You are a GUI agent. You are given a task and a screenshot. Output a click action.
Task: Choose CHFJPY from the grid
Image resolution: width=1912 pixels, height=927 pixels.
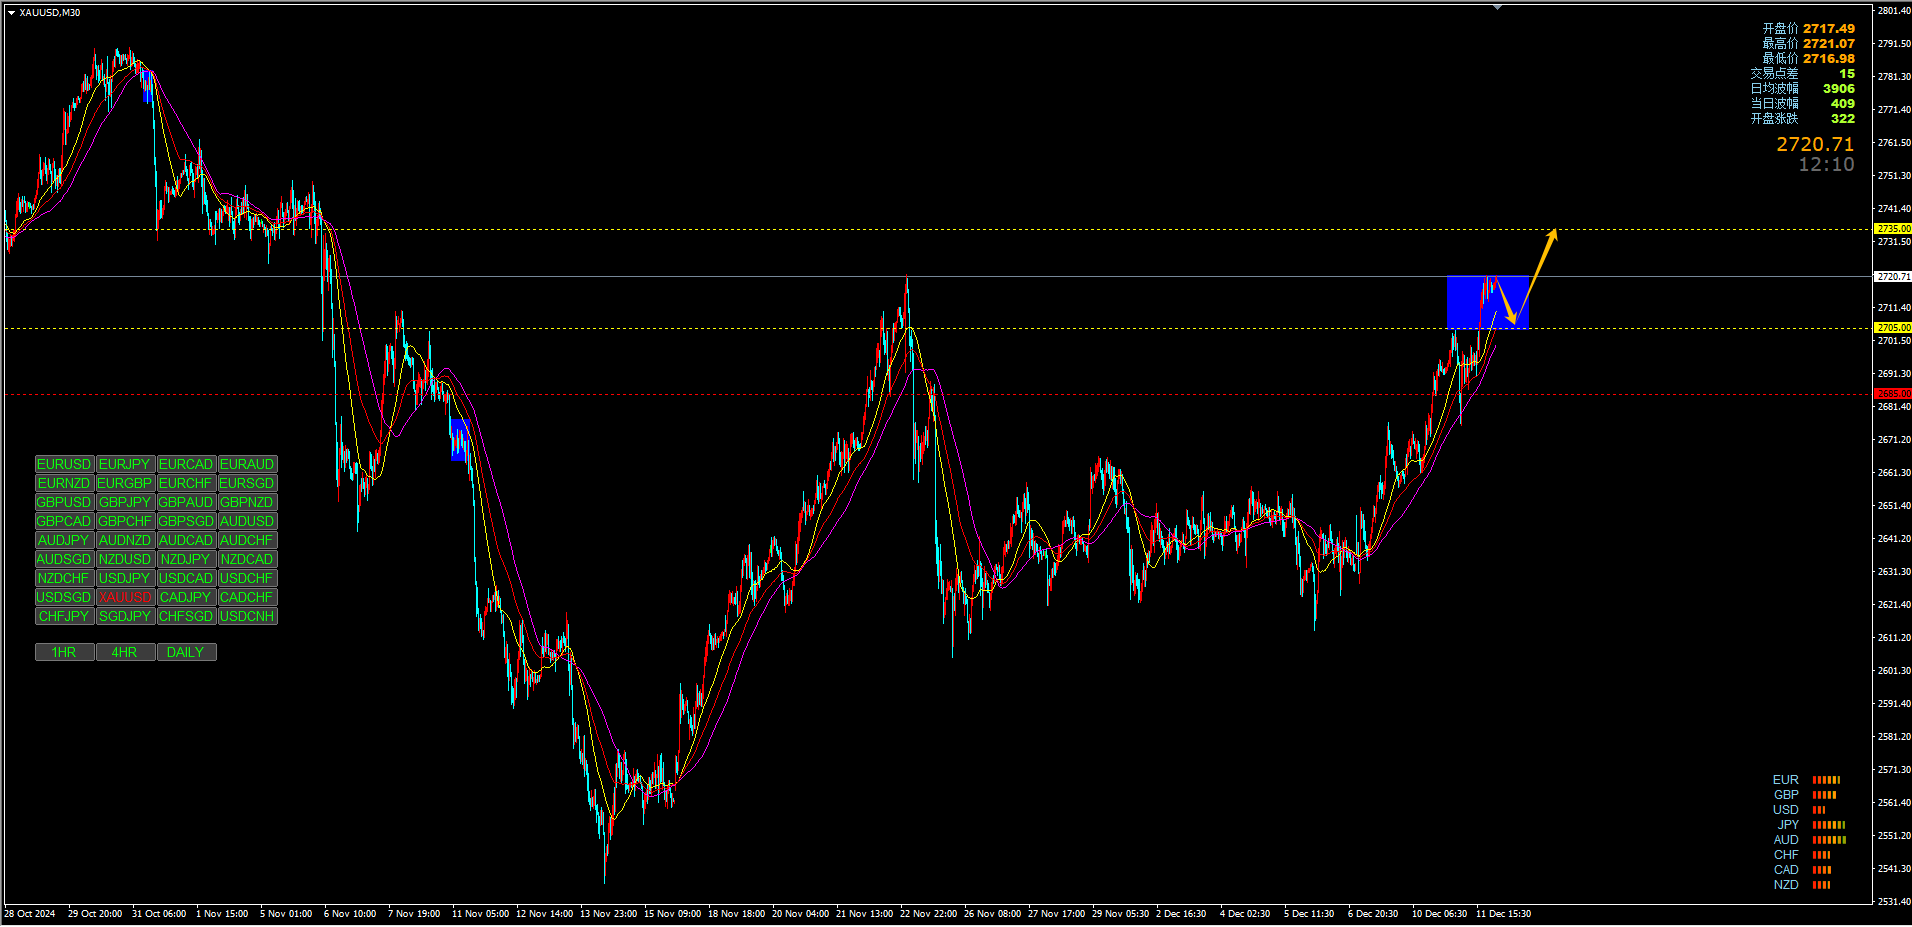[65, 616]
